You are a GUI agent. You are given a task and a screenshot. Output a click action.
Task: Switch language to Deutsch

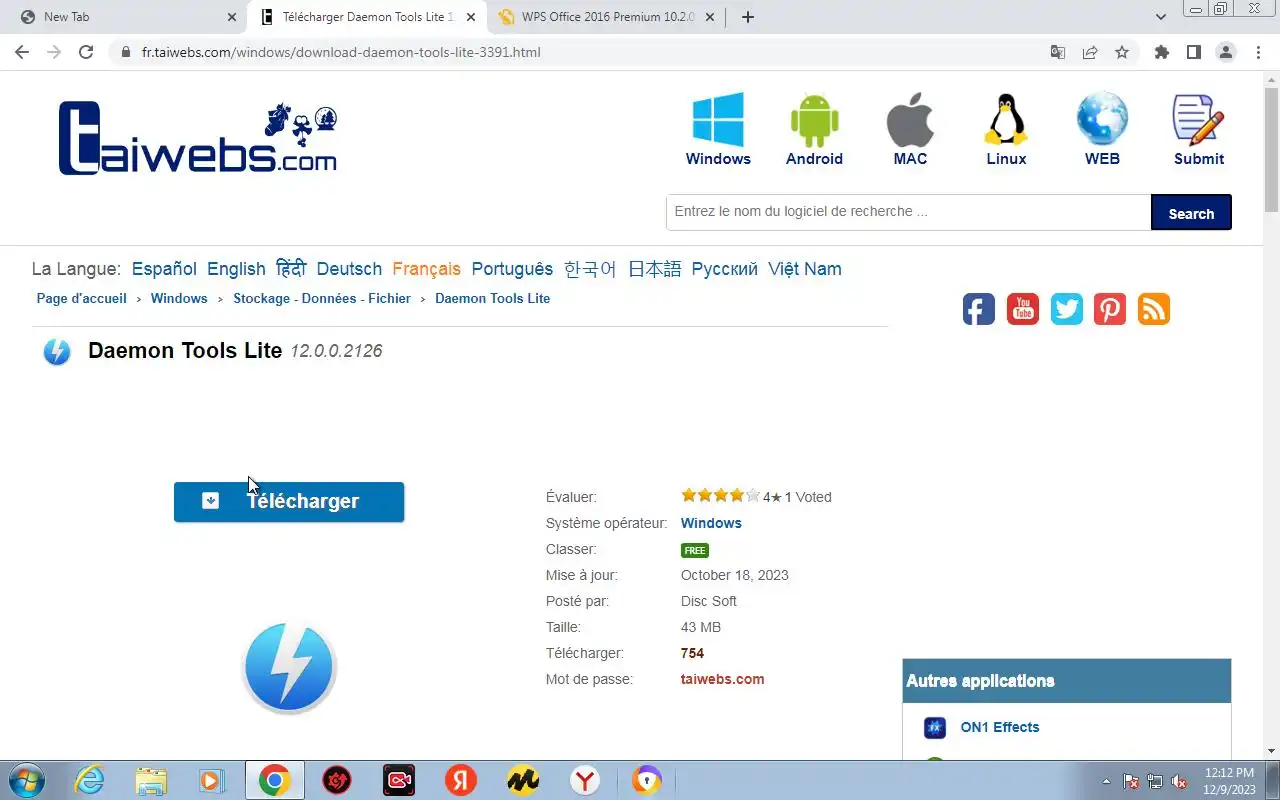click(349, 269)
